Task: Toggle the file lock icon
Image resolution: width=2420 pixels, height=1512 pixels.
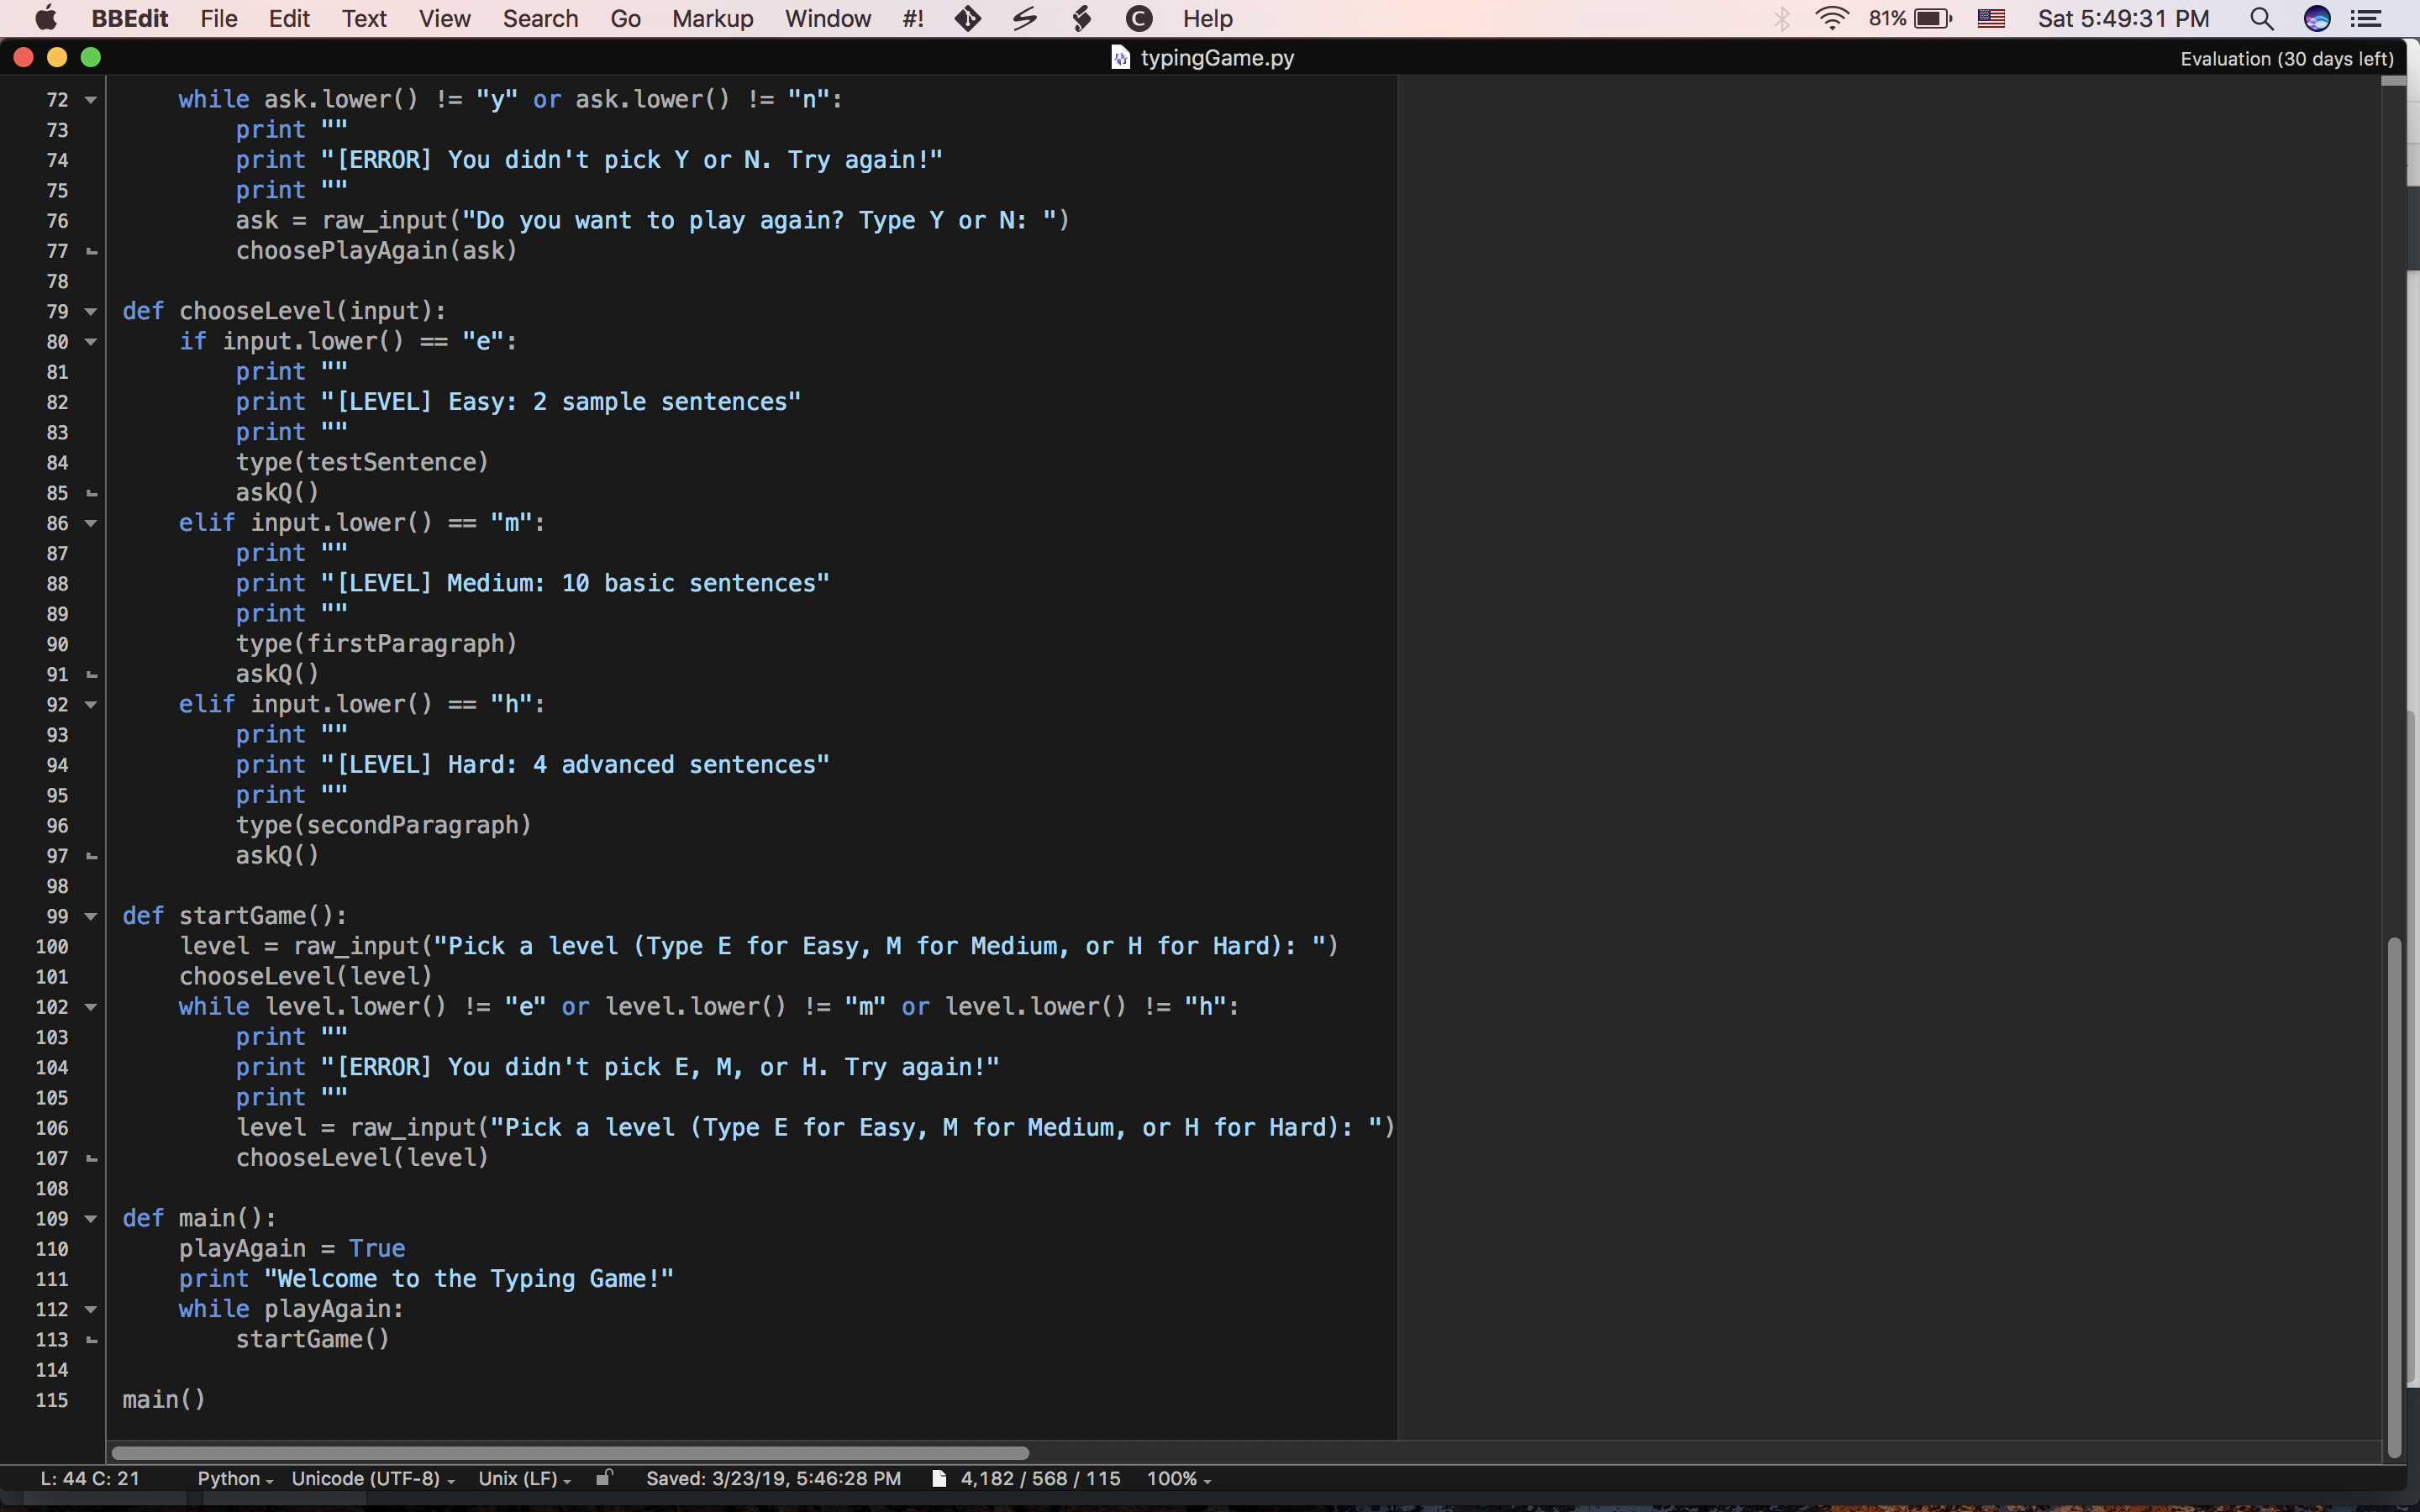Action: tap(604, 1477)
